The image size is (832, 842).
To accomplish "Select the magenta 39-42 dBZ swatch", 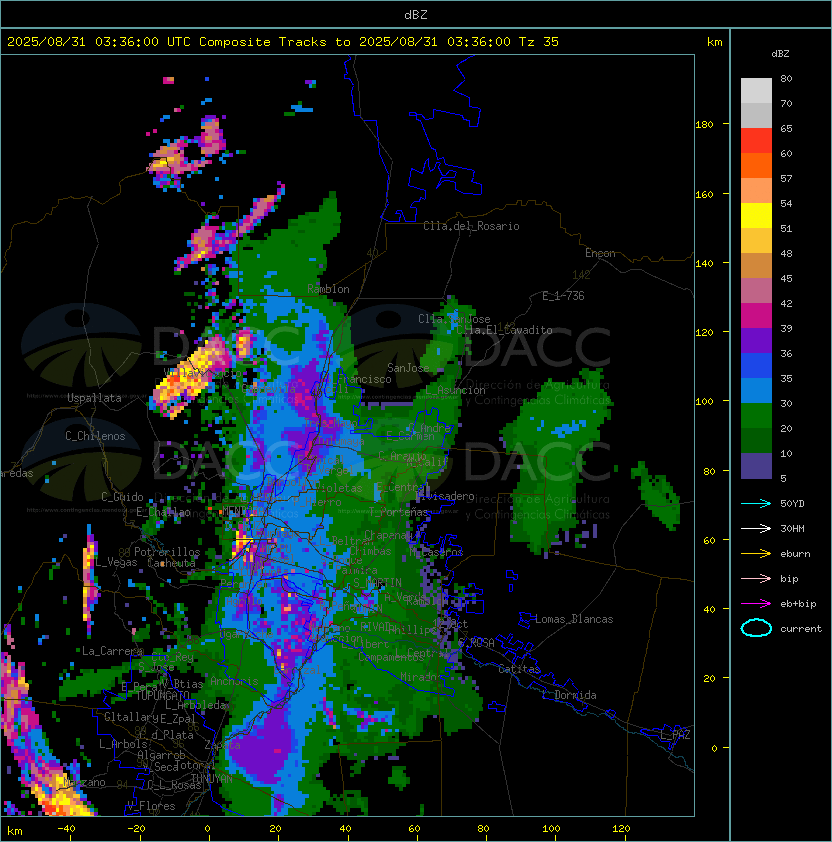I will [x=756, y=315].
